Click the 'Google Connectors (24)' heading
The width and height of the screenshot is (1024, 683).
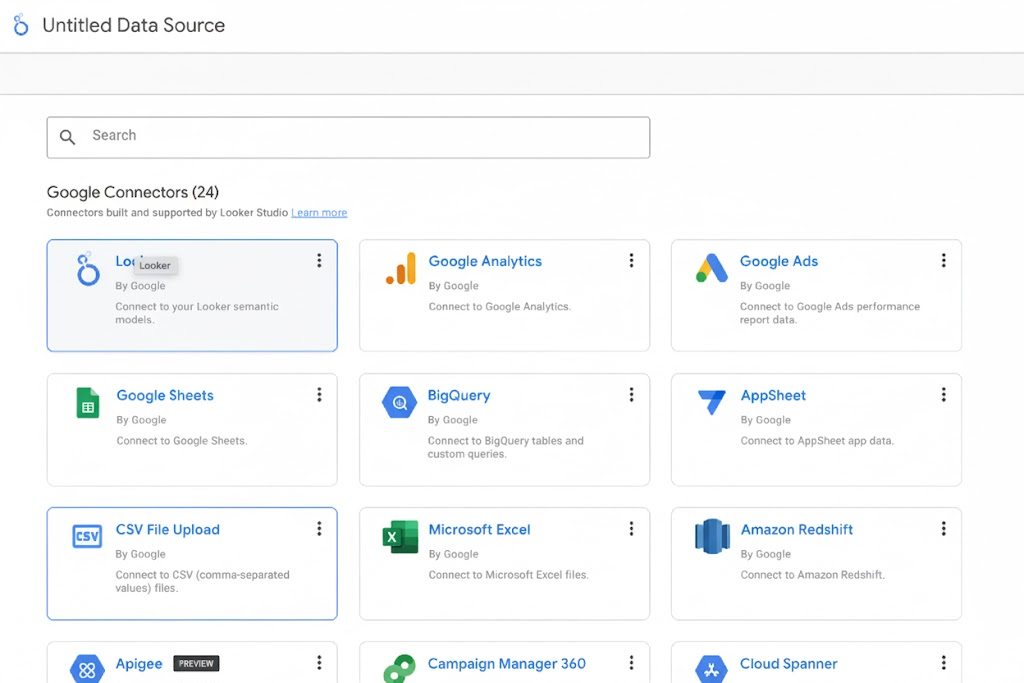pyautogui.click(x=133, y=192)
